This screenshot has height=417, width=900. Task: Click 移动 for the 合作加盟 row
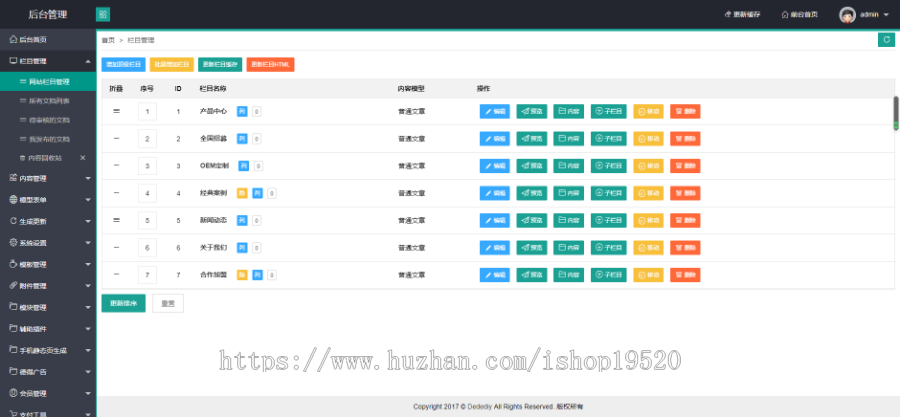coord(649,275)
